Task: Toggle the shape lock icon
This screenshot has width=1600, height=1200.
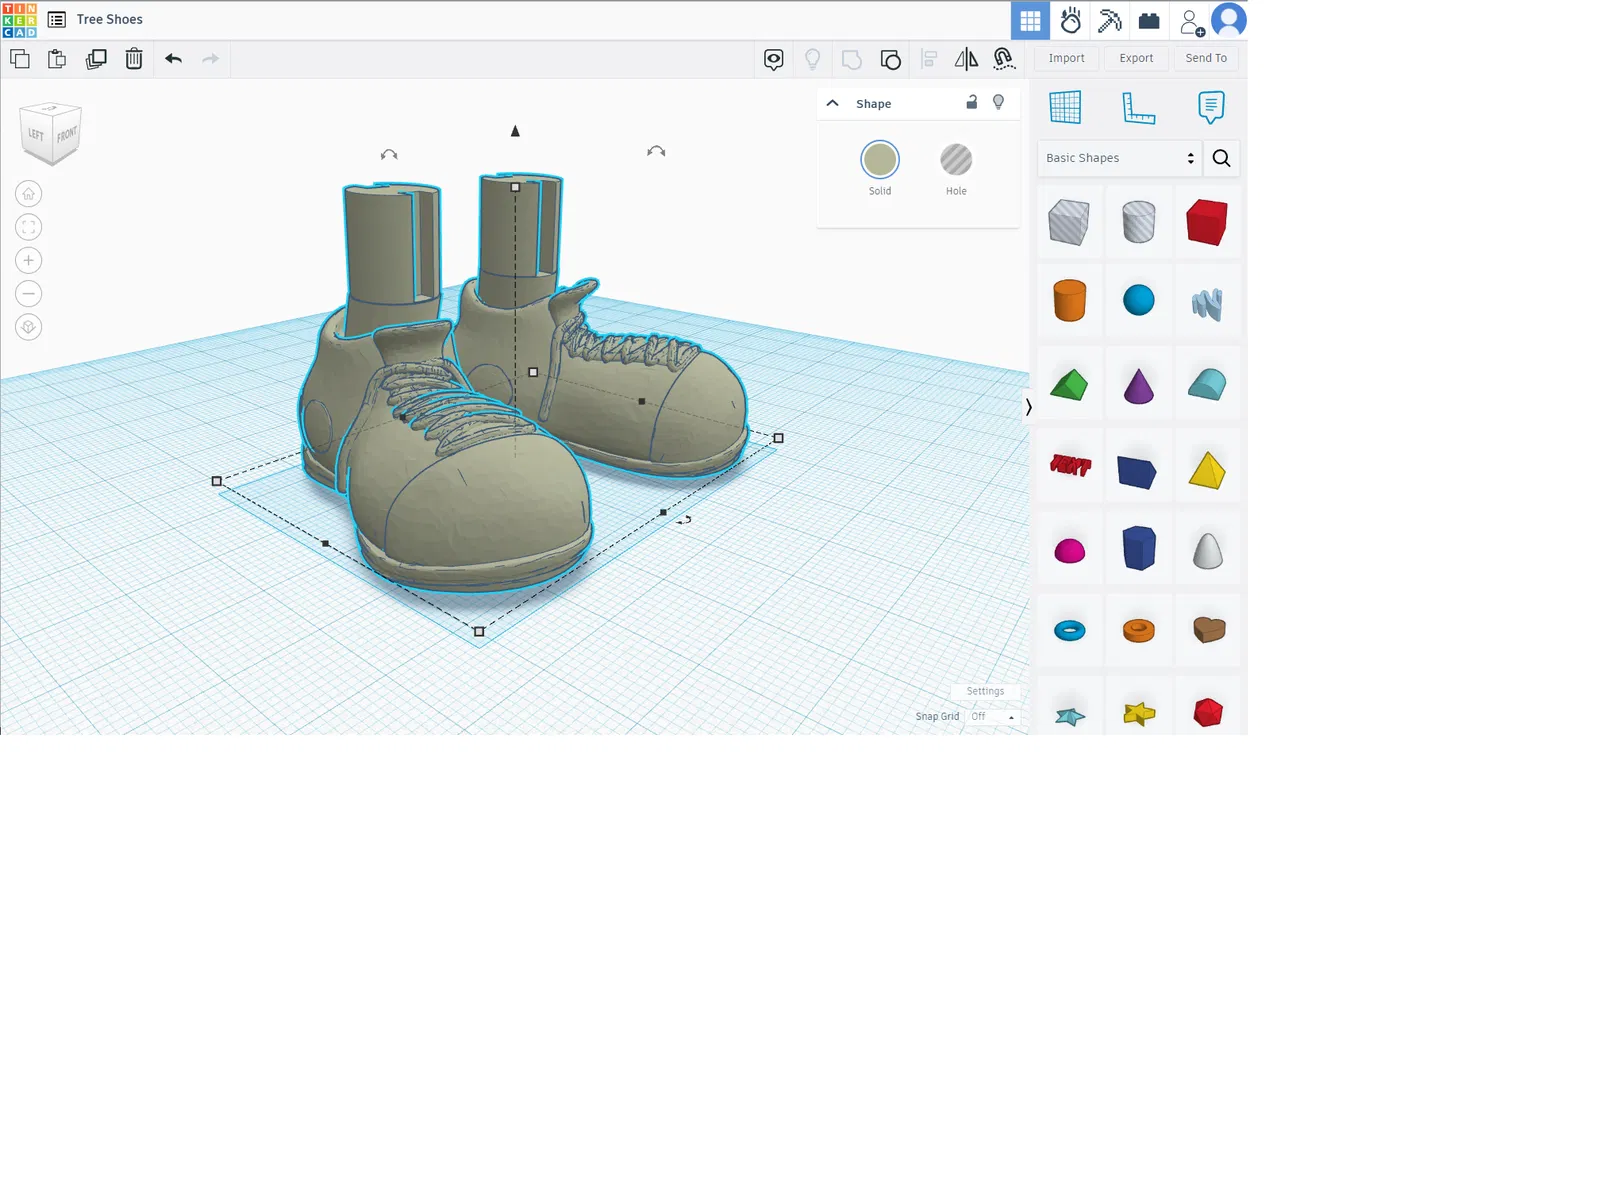Action: point(971,103)
